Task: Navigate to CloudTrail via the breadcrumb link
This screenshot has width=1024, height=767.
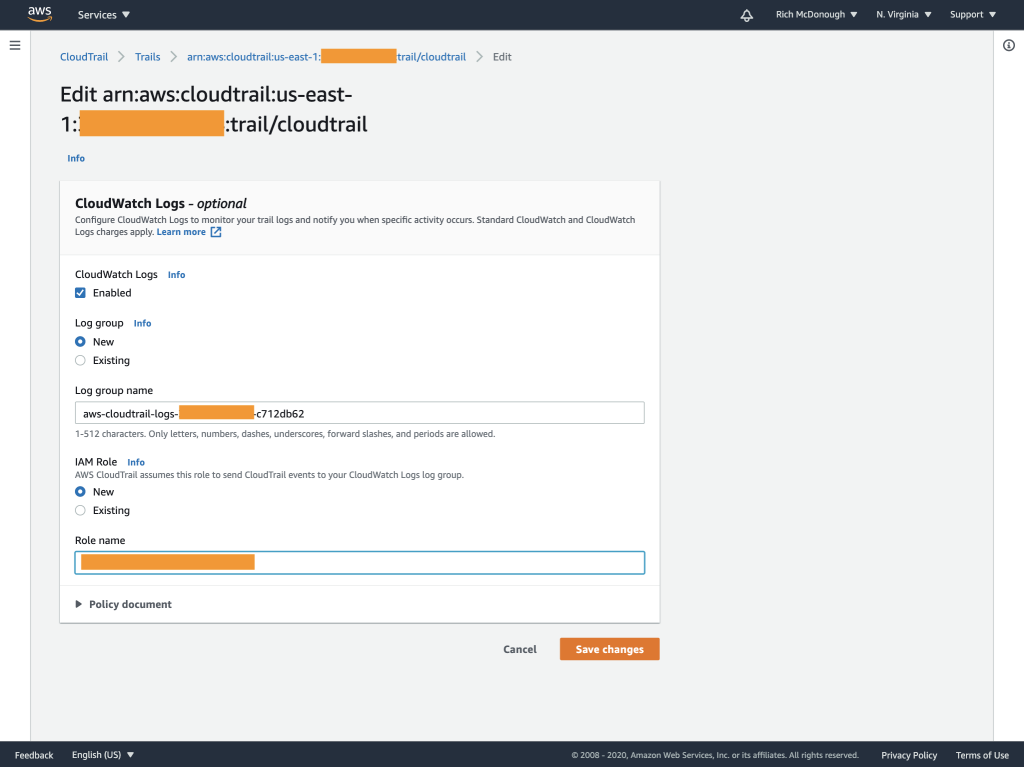Action: coord(84,56)
